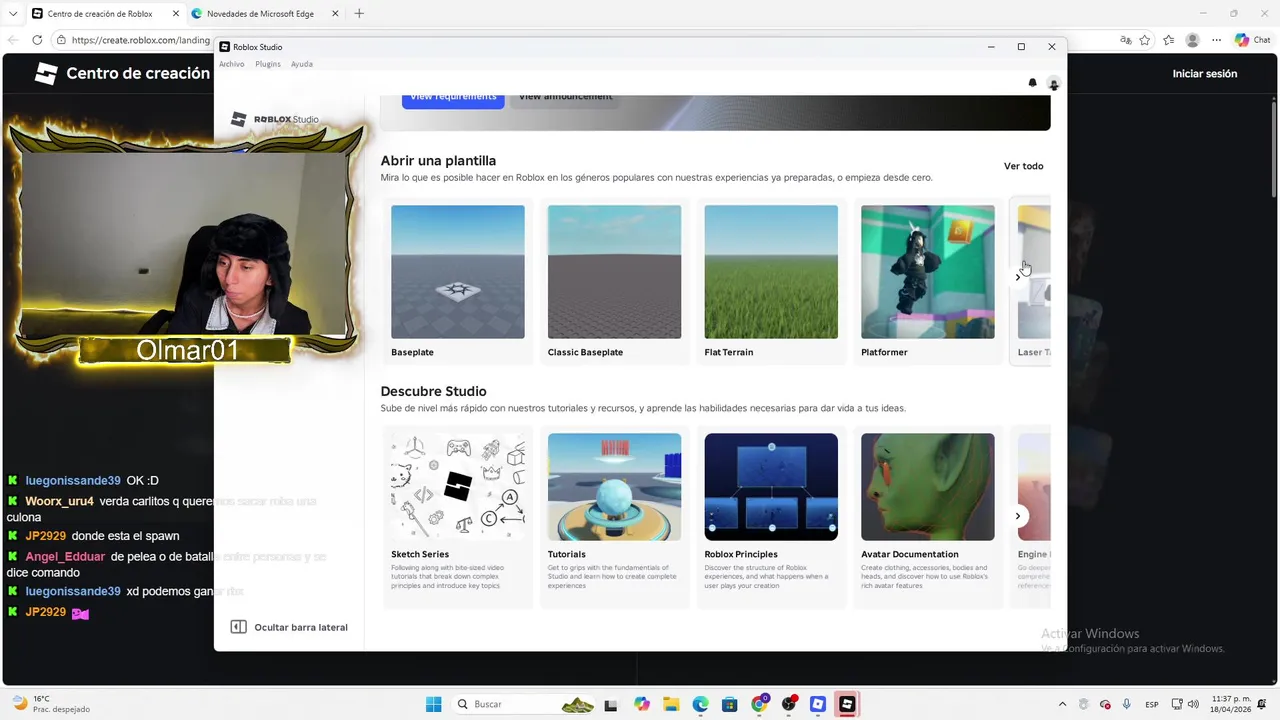Click the hide sidebar panel icon
Image resolution: width=1280 pixels, height=720 pixels.
click(x=238, y=627)
